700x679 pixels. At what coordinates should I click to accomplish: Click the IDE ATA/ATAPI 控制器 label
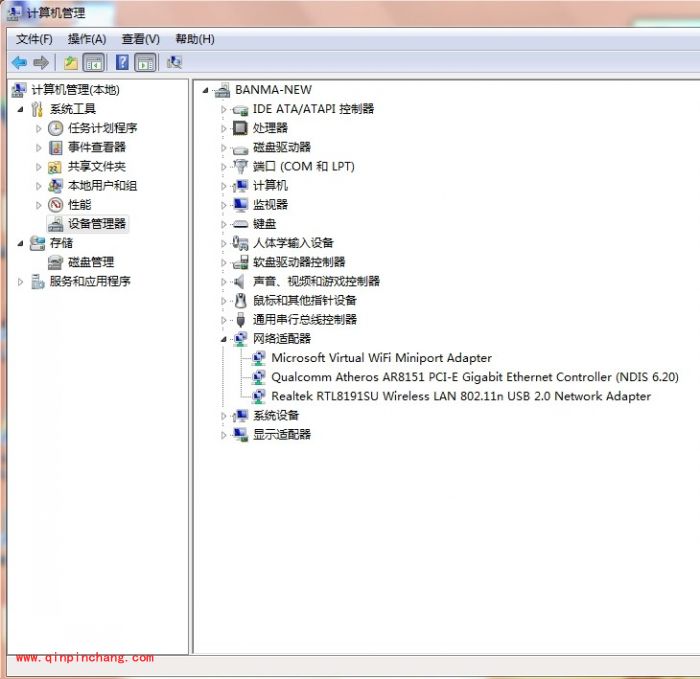tap(313, 109)
